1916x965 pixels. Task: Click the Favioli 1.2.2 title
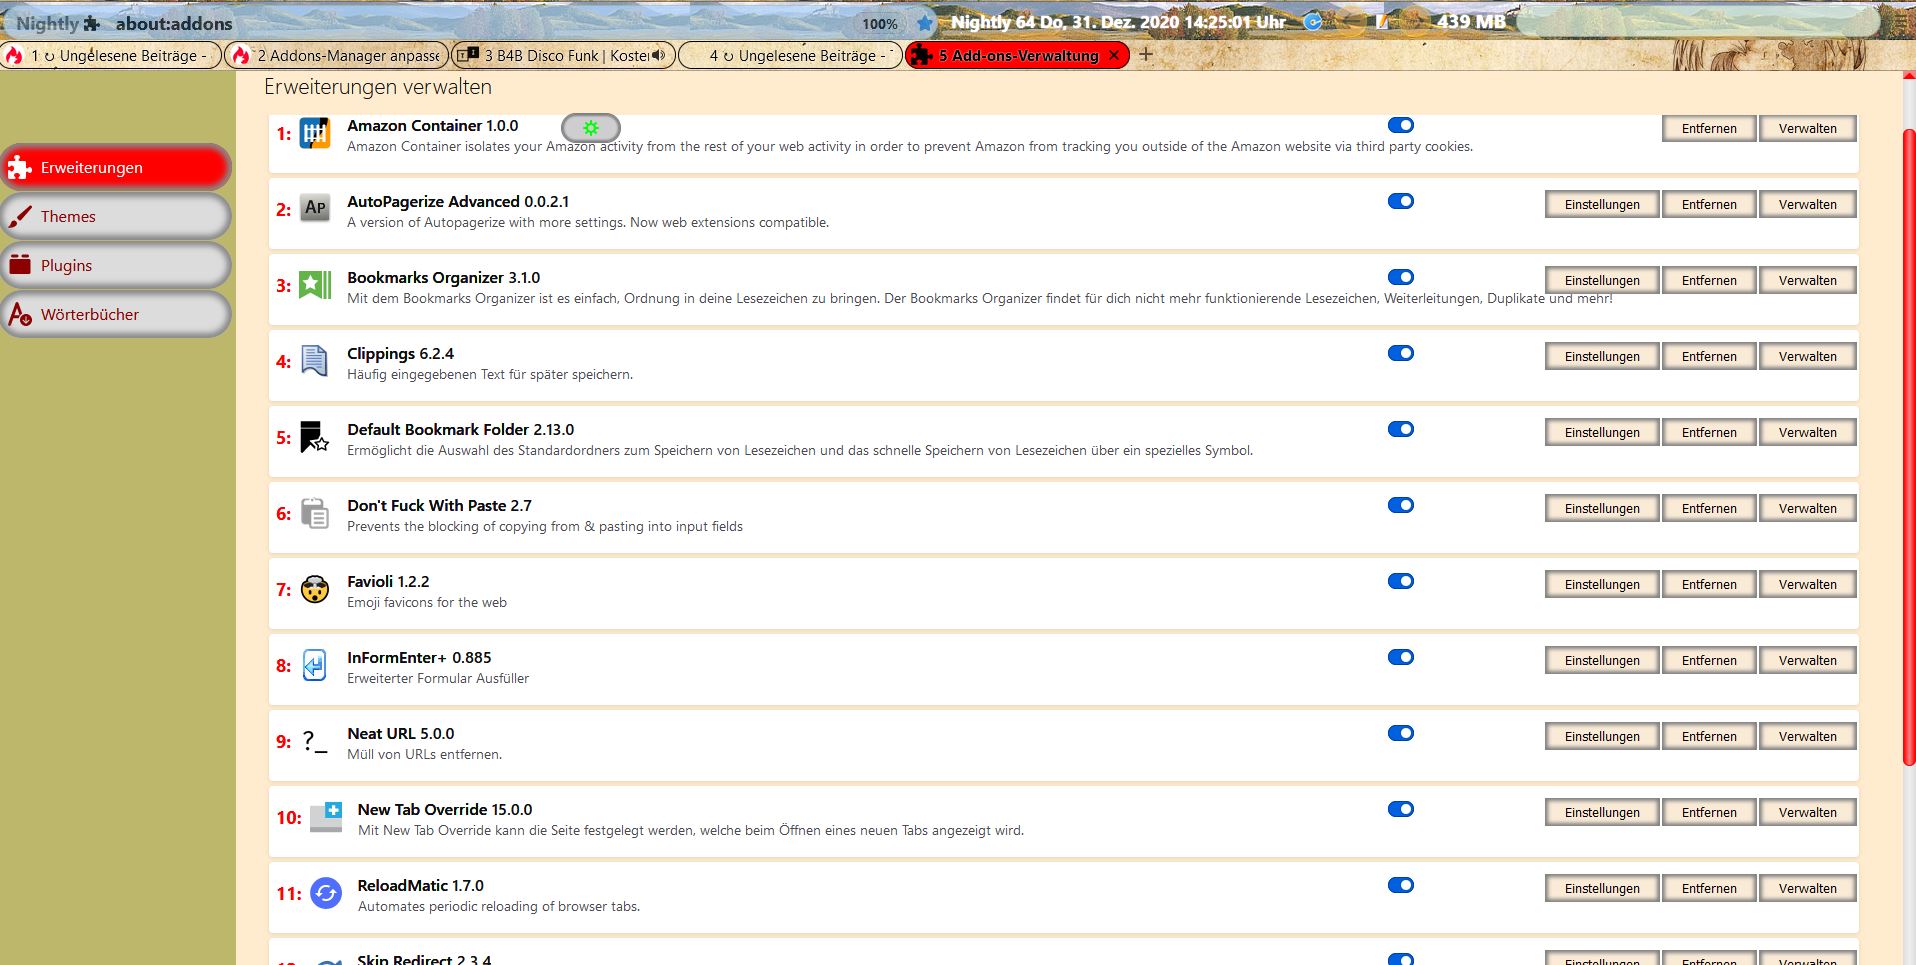[388, 581]
